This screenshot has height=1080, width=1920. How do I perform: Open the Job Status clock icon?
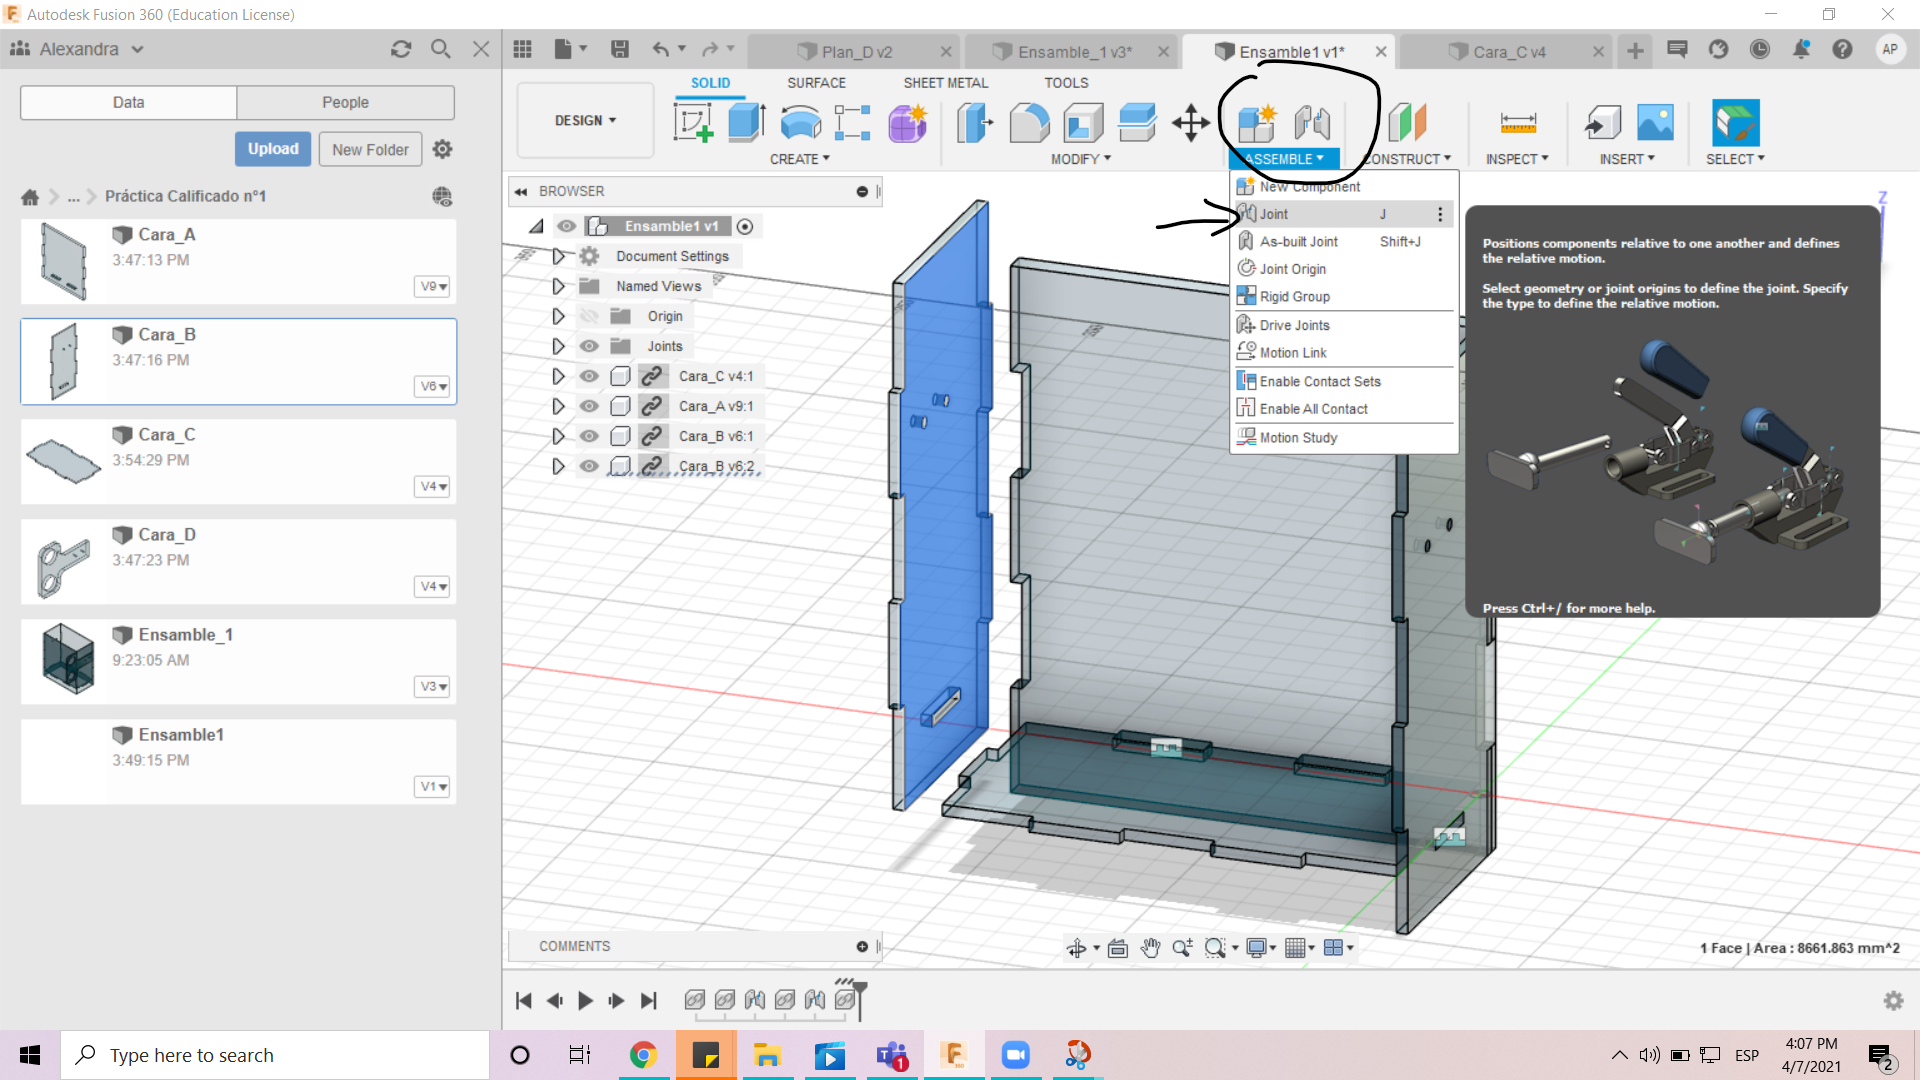[x=1759, y=49]
